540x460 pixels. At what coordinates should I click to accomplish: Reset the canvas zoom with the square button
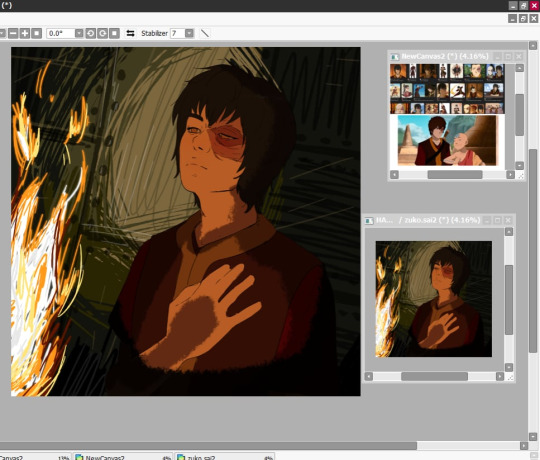point(37,33)
